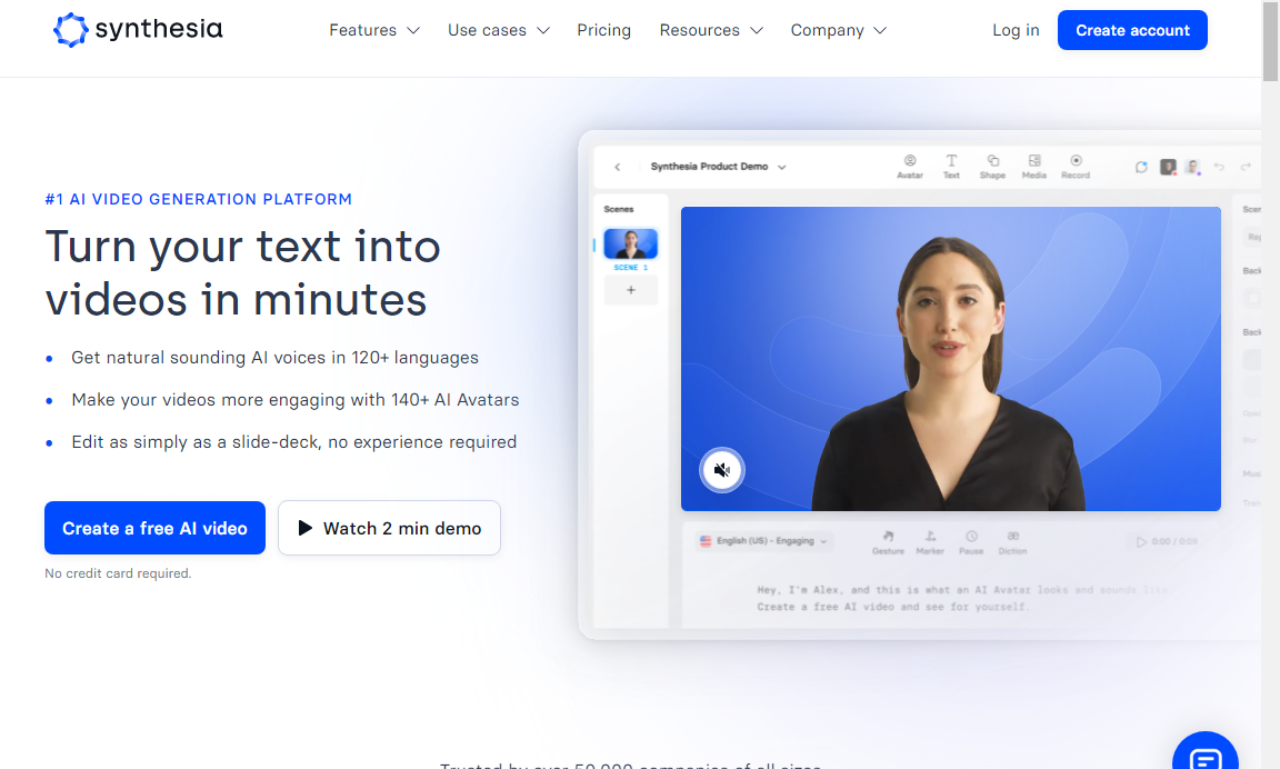Click the Gesture icon below the video
Viewport: 1280px width, 769px height.
coord(888,543)
